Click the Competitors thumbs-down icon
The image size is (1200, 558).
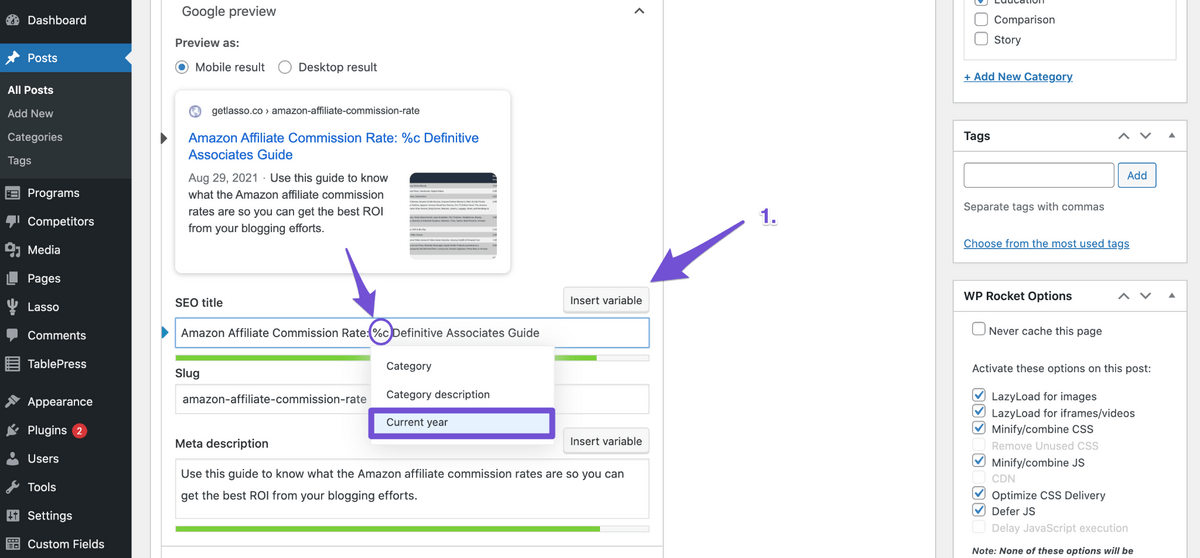point(13,221)
